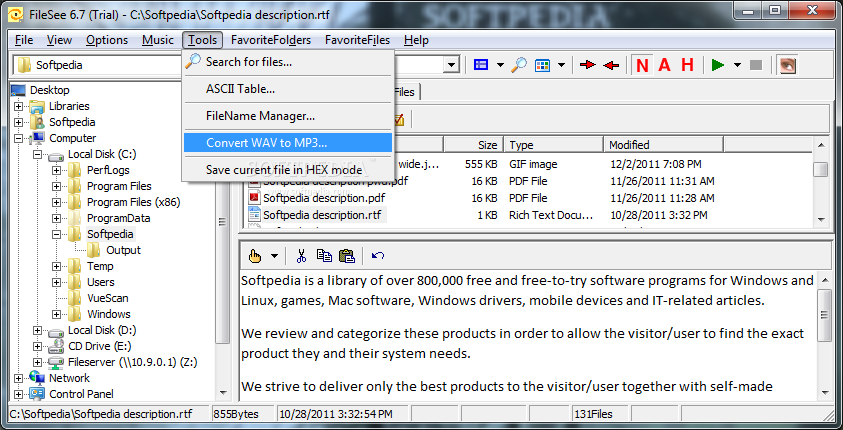This screenshot has height=430, width=843.
Task: Expand the Network tree node
Action: [18, 378]
